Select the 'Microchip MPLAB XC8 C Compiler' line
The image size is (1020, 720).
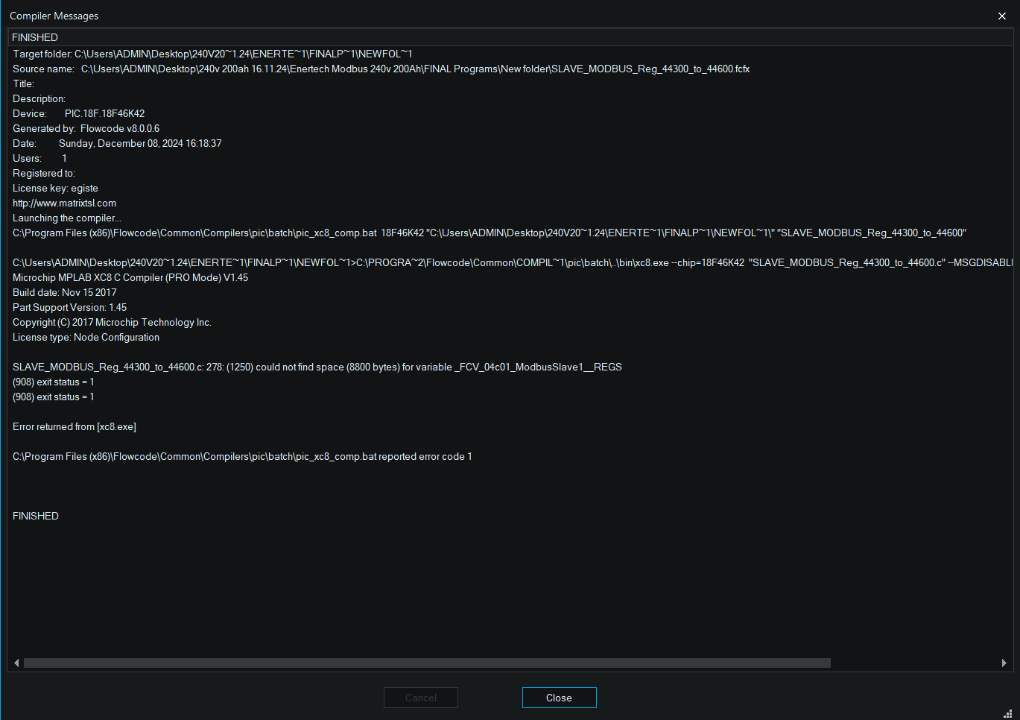click(130, 278)
